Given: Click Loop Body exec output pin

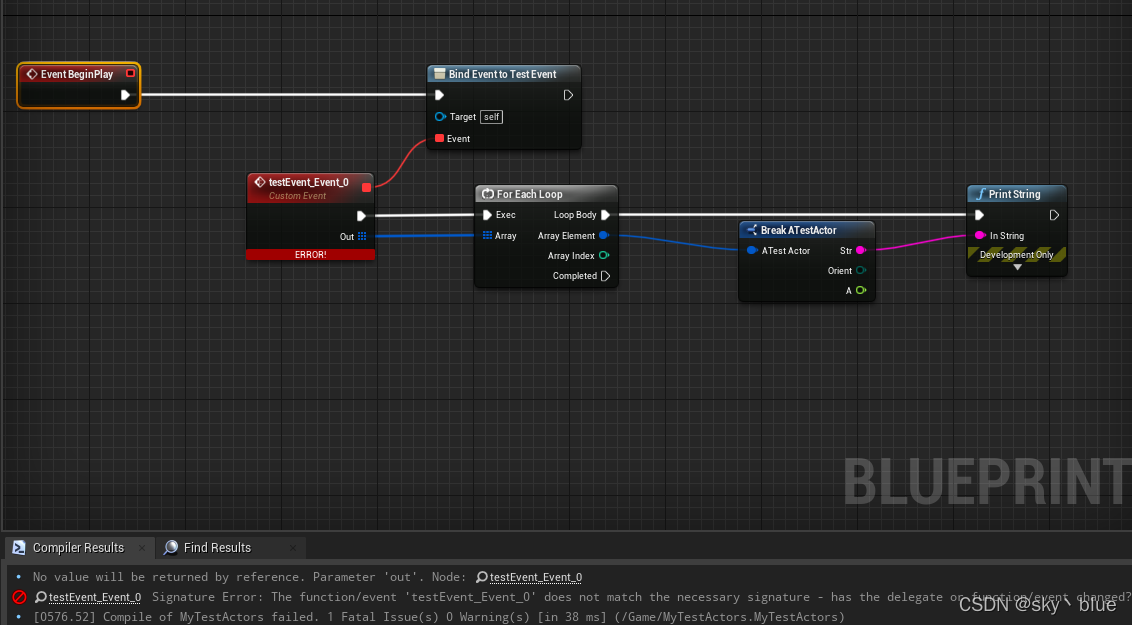Looking at the screenshot, I should 605,214.
